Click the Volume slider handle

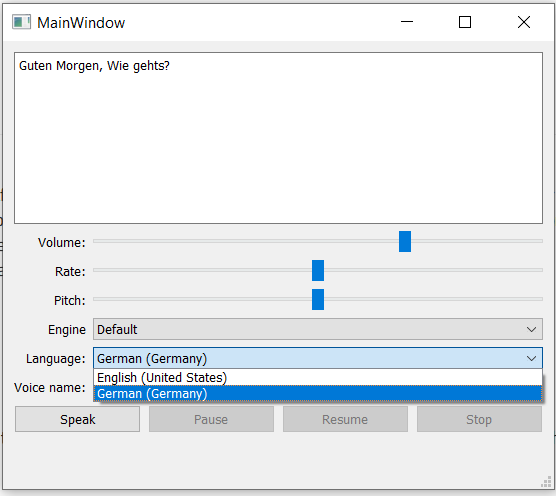405,241
